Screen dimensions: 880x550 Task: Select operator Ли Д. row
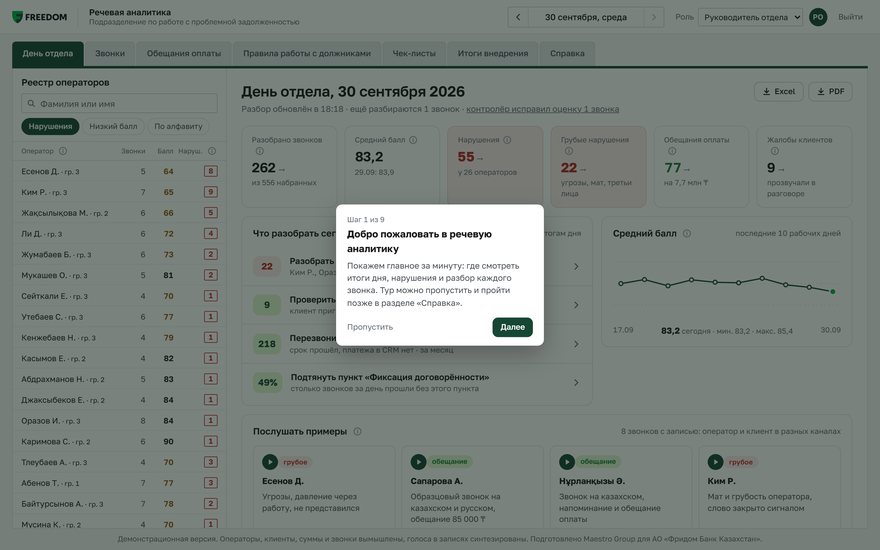pyautogui.click(x=120, y=233)
